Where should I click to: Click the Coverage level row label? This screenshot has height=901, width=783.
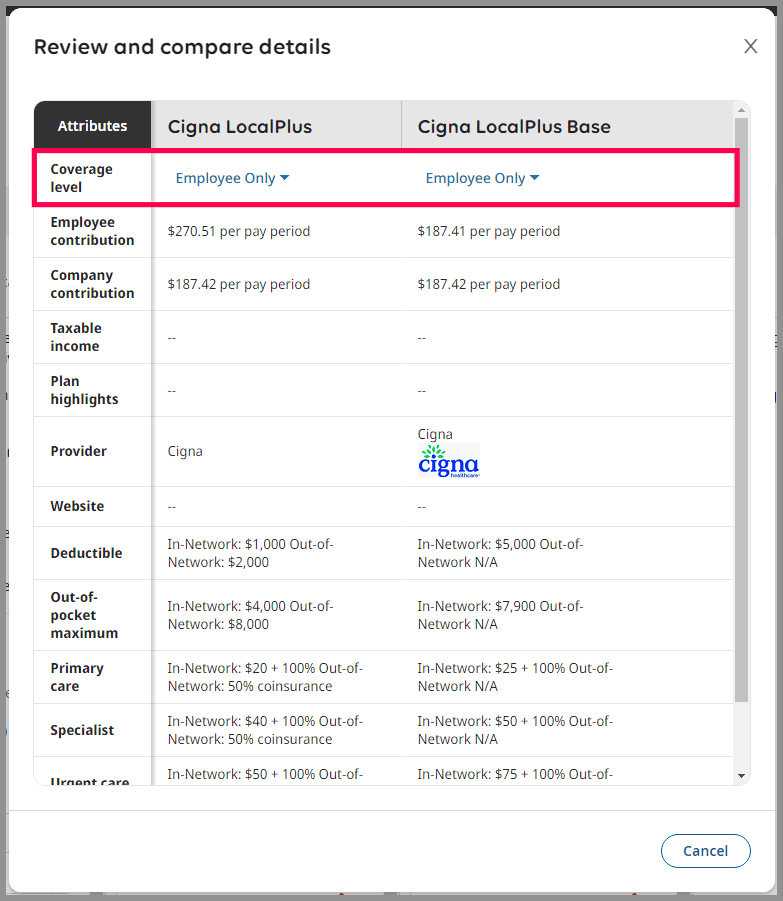(x=82, y=178)
